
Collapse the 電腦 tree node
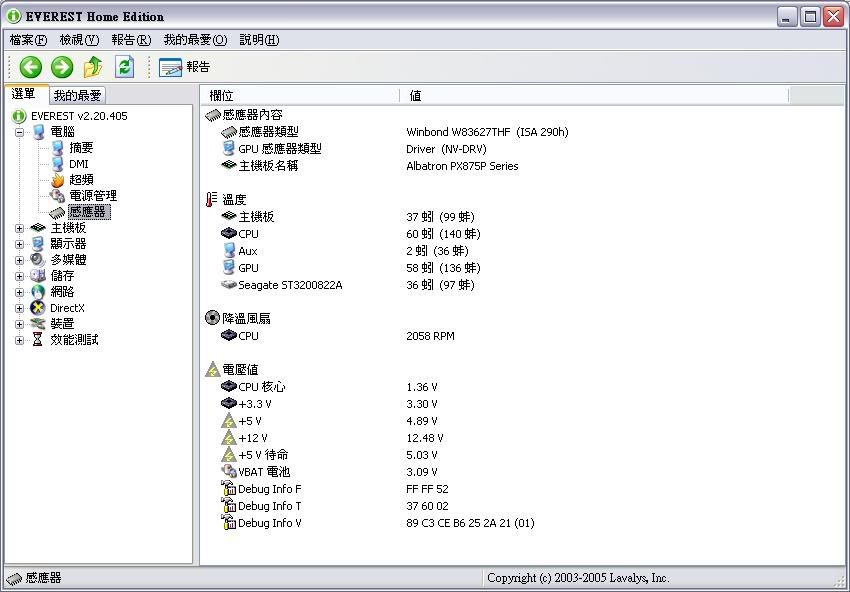click(x=20, y=132)
